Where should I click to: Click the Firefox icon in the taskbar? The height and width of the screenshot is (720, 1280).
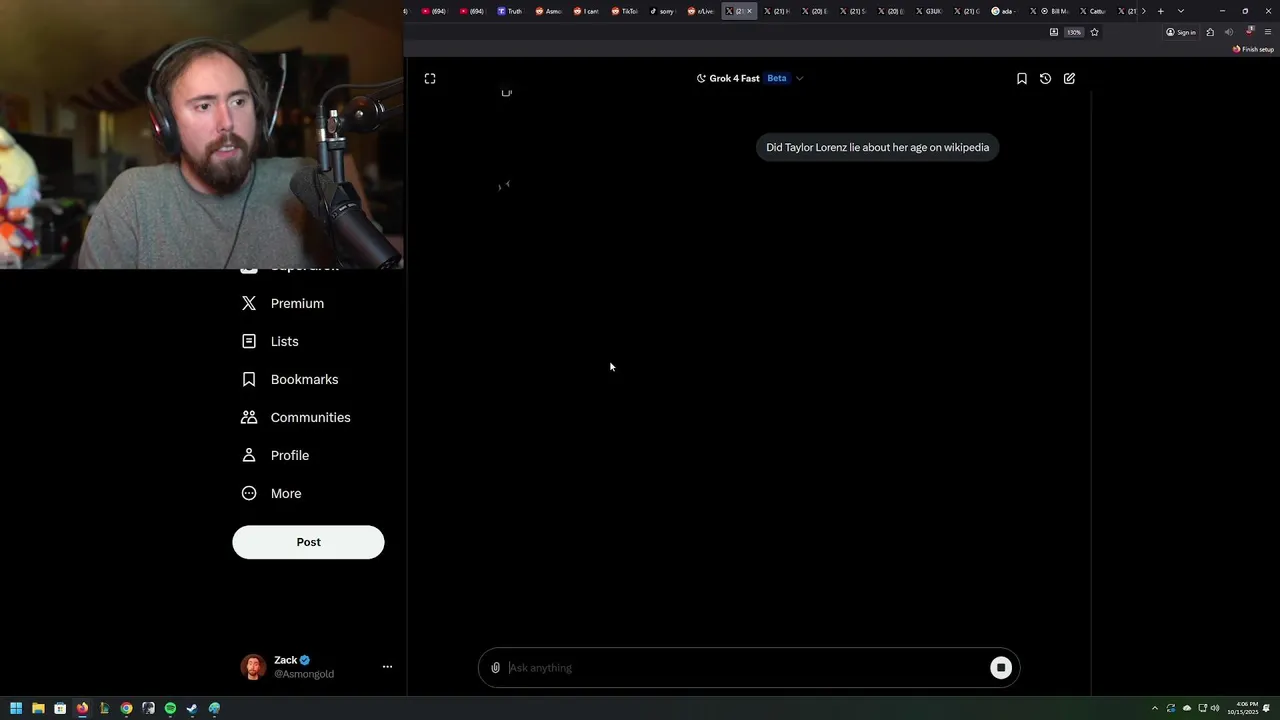82,708
